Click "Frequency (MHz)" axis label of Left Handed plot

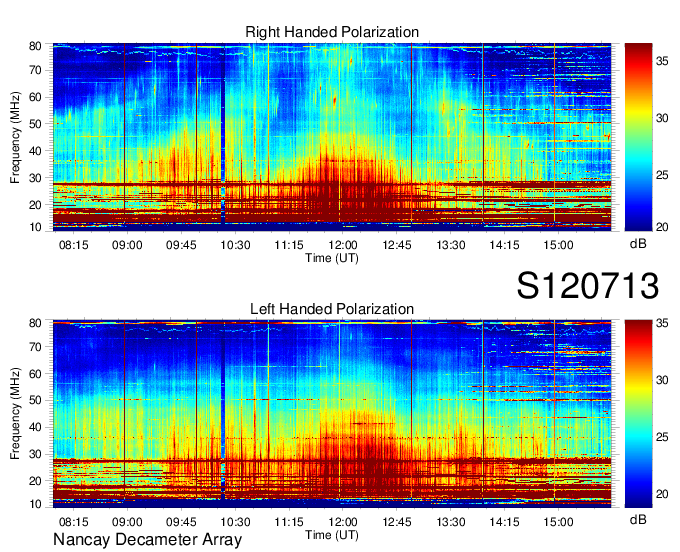[x=15, y=414]
